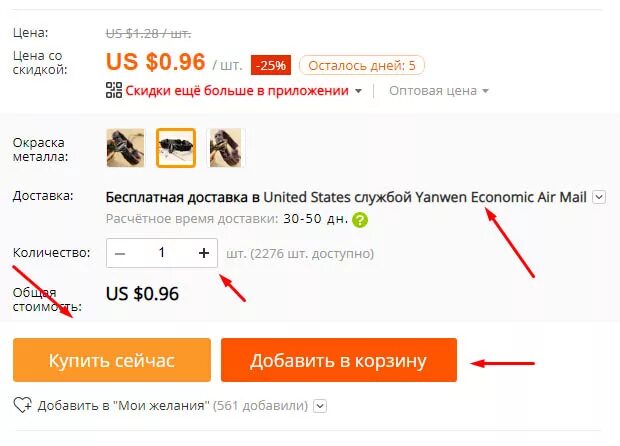Decrease quantity with the minus button

pos(120,253)
